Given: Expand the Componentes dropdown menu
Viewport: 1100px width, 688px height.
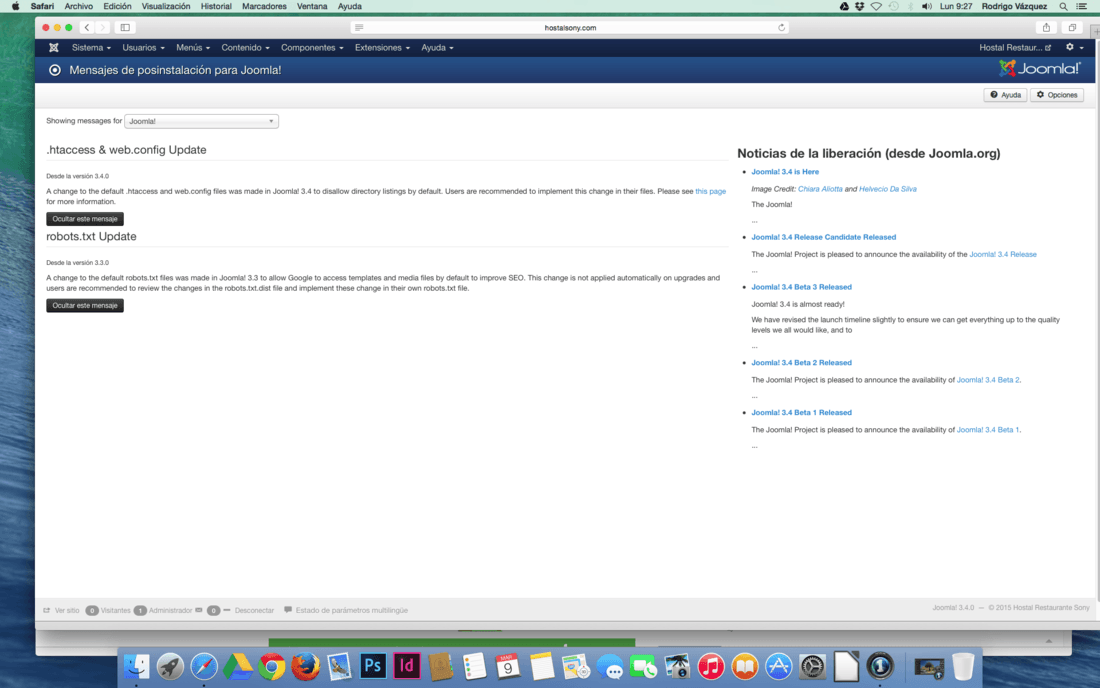Looking at the screenshot, I should pos(312,48).
